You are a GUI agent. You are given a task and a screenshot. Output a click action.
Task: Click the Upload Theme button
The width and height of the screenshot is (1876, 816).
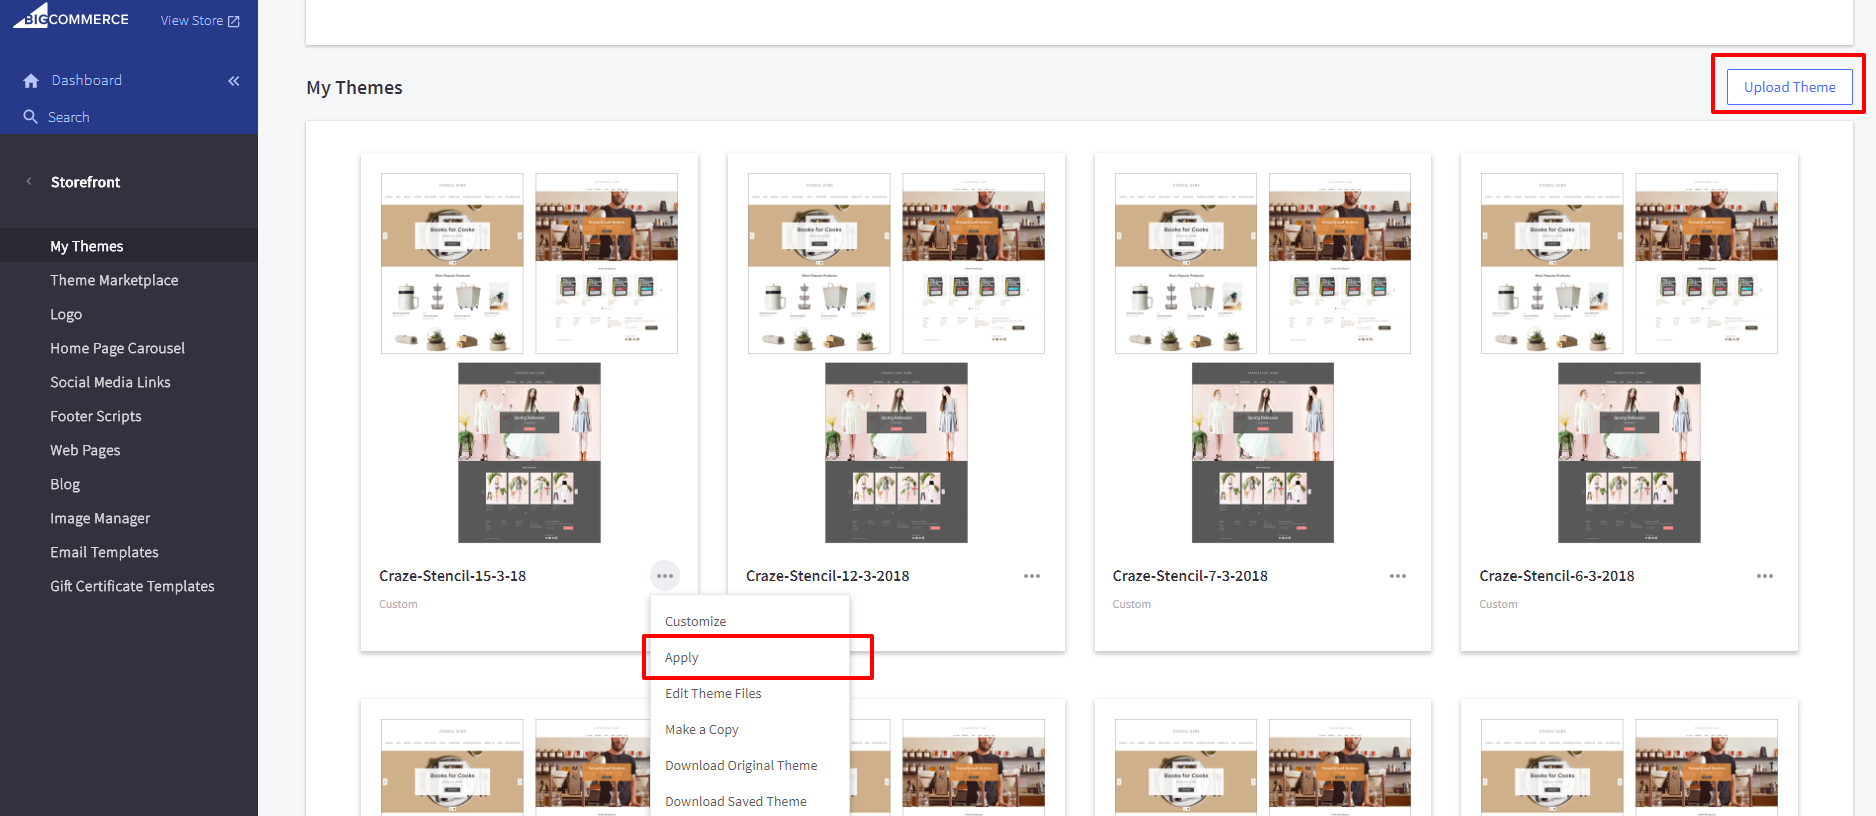[1789, 87]
